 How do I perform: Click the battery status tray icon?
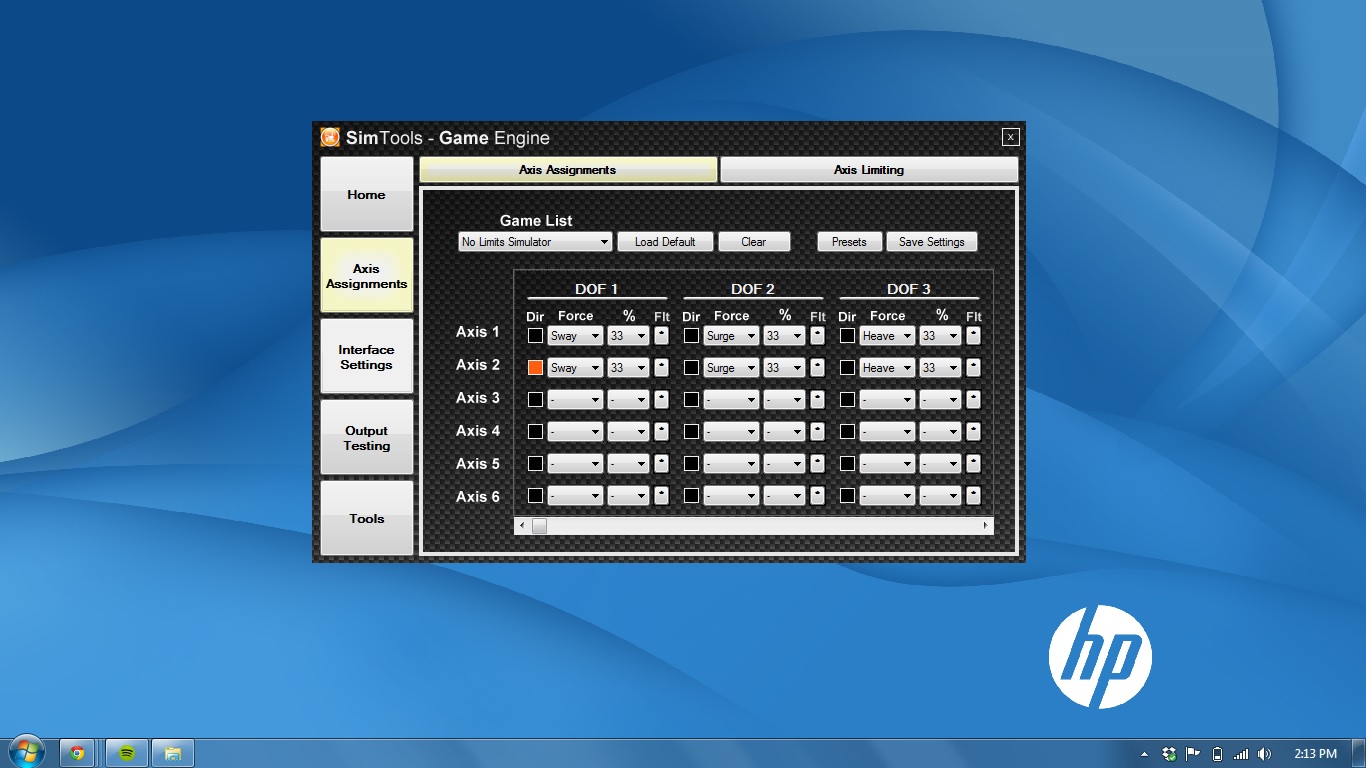click(1217, 754)
